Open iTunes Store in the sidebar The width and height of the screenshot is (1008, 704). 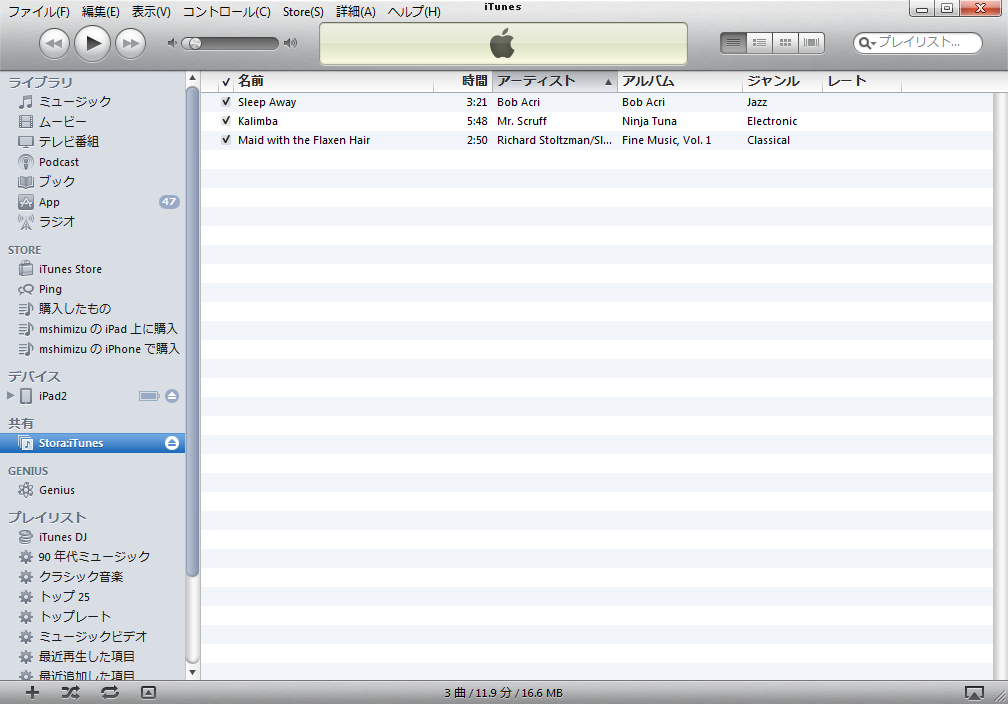pos(70,269)
